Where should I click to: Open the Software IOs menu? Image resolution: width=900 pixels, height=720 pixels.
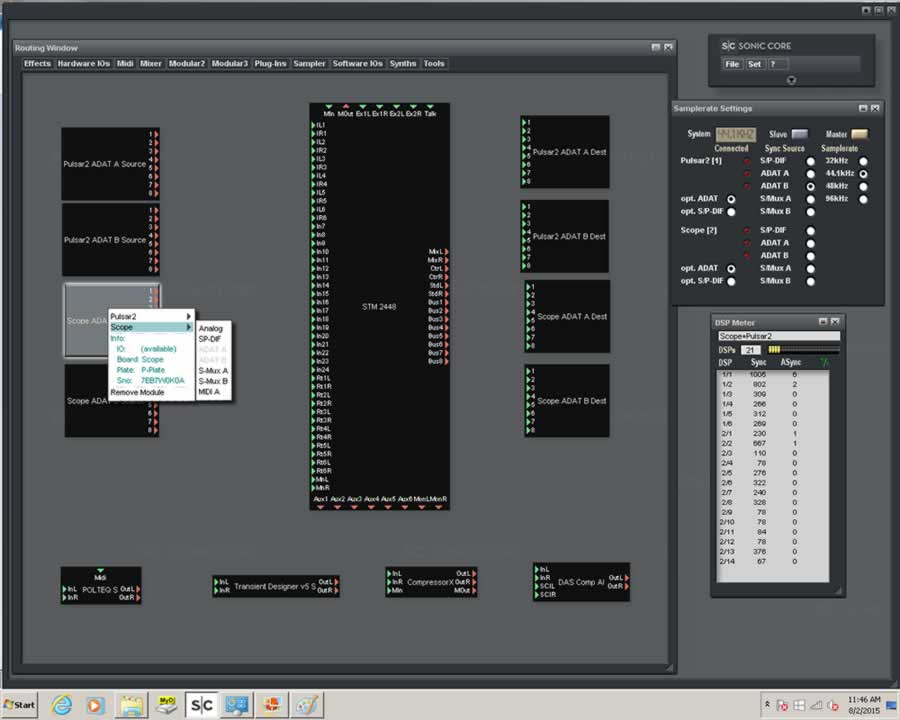(x=358, y=64)
